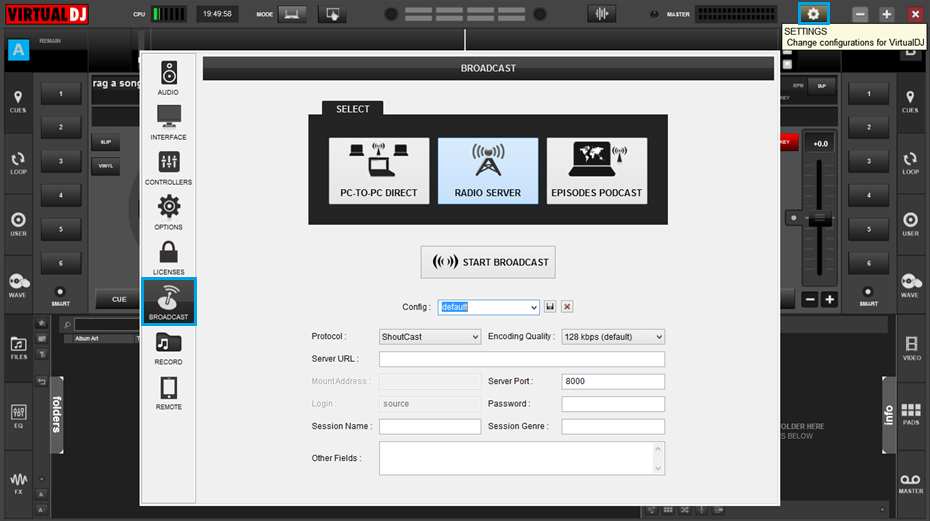The width and height of the screenshot is (930, 521).
Task: Click Start Broadcast button
Action: coord(488,262)
